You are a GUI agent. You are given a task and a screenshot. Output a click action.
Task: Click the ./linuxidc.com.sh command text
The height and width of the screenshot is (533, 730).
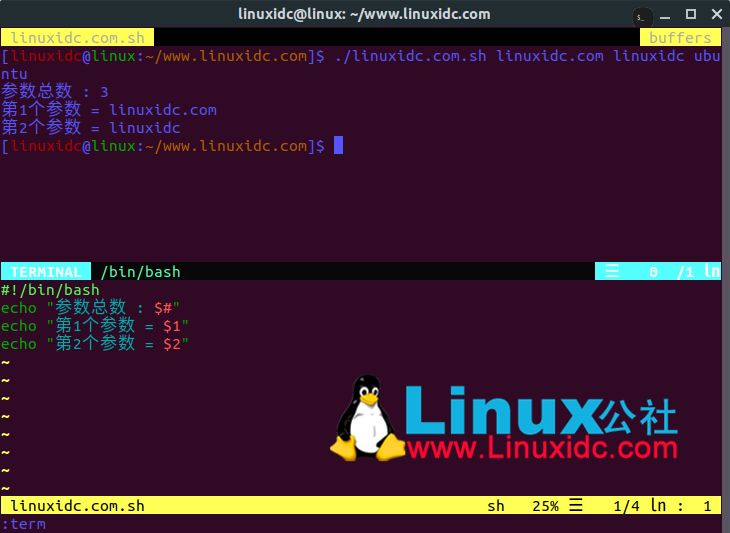(410, 56)
